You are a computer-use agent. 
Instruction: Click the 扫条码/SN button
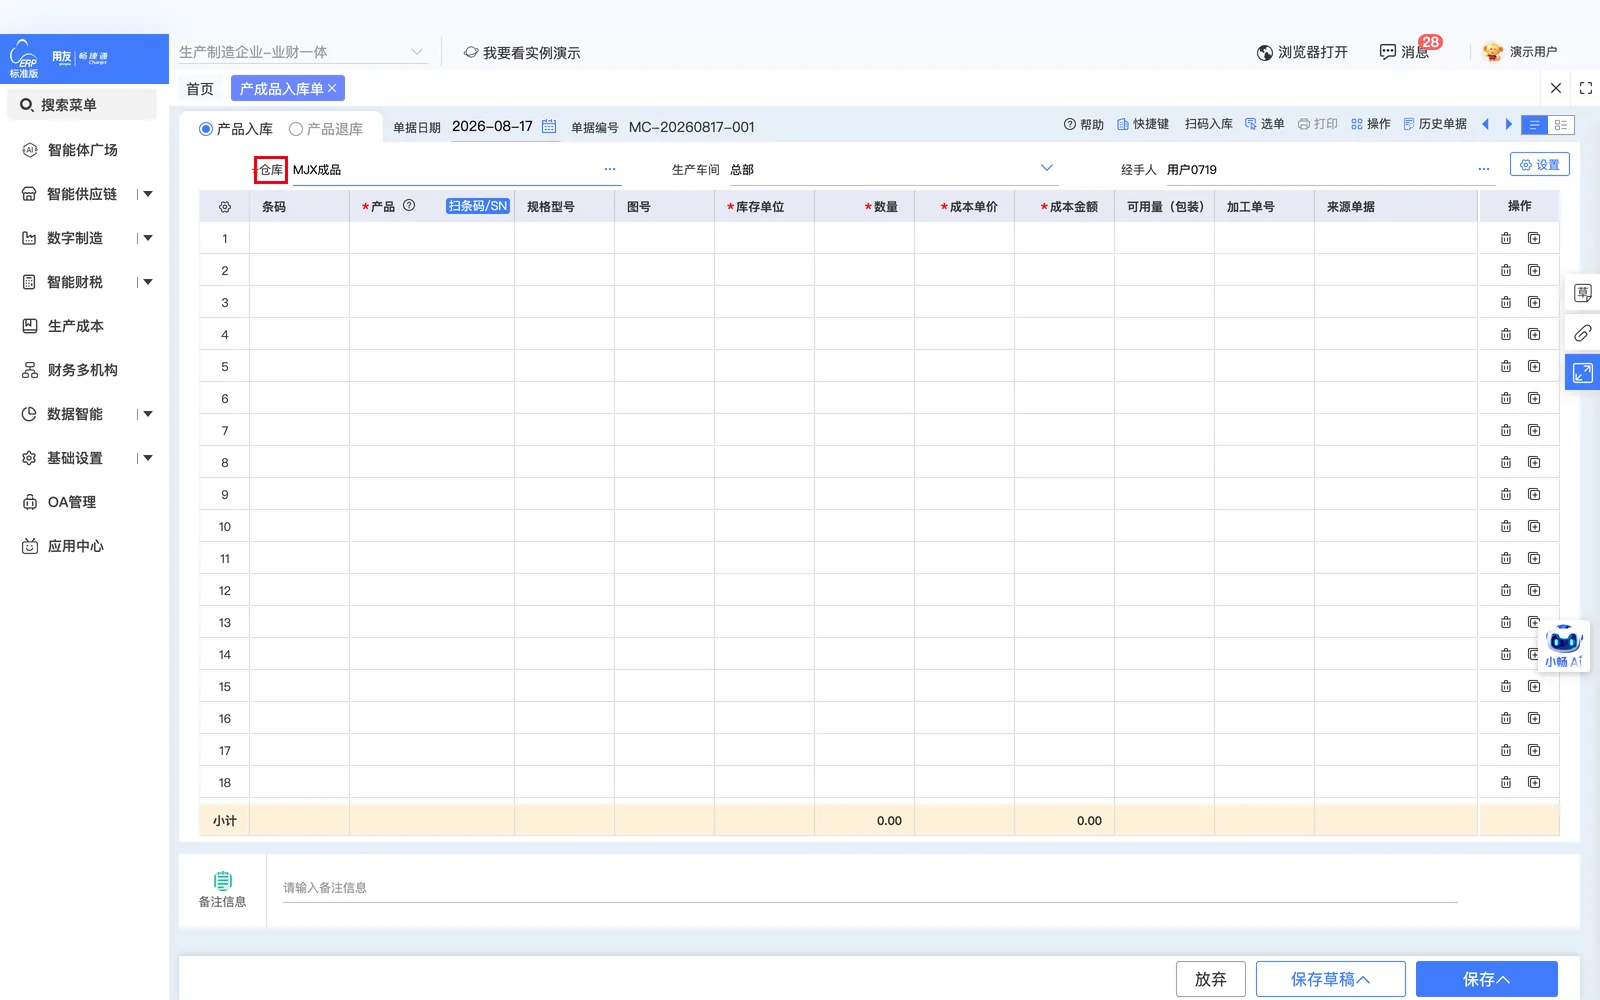[x=478, y=206]
